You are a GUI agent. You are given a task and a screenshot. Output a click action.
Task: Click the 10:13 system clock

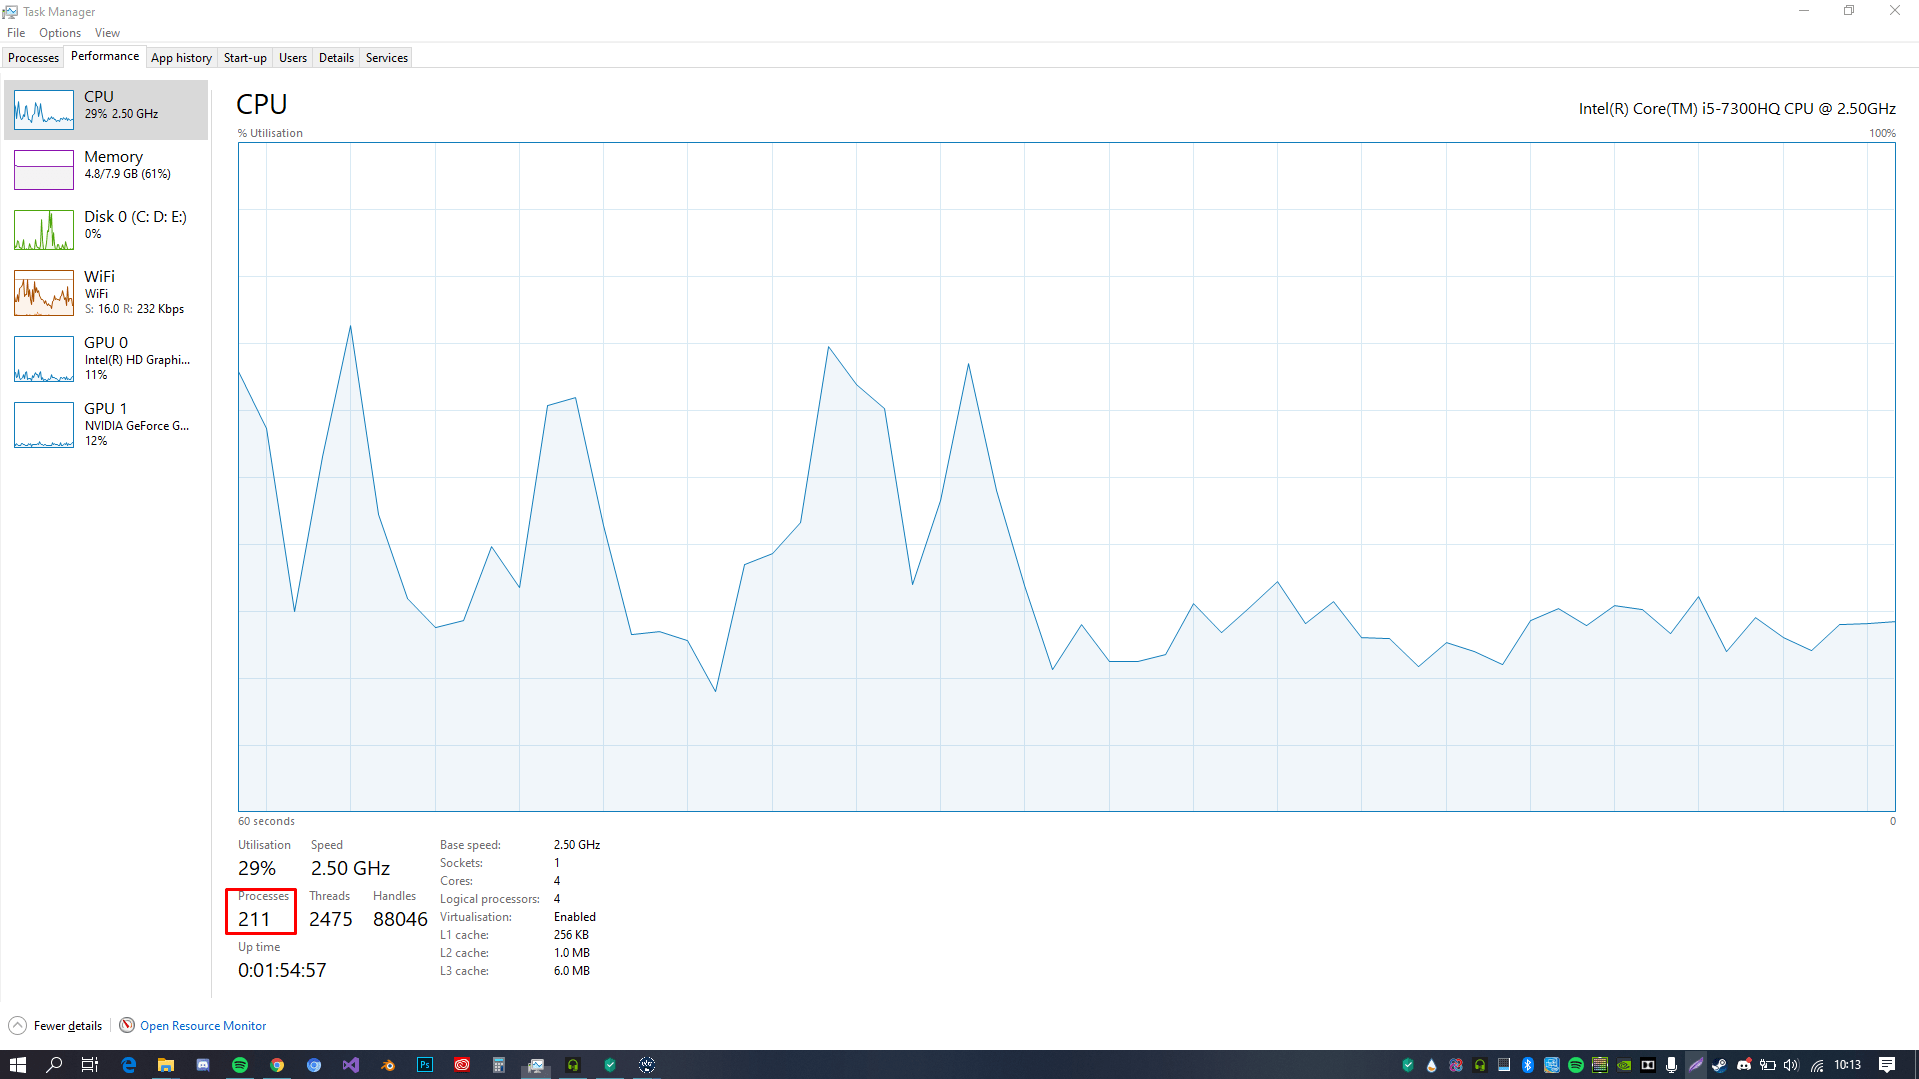[x=1848, y=1065]
